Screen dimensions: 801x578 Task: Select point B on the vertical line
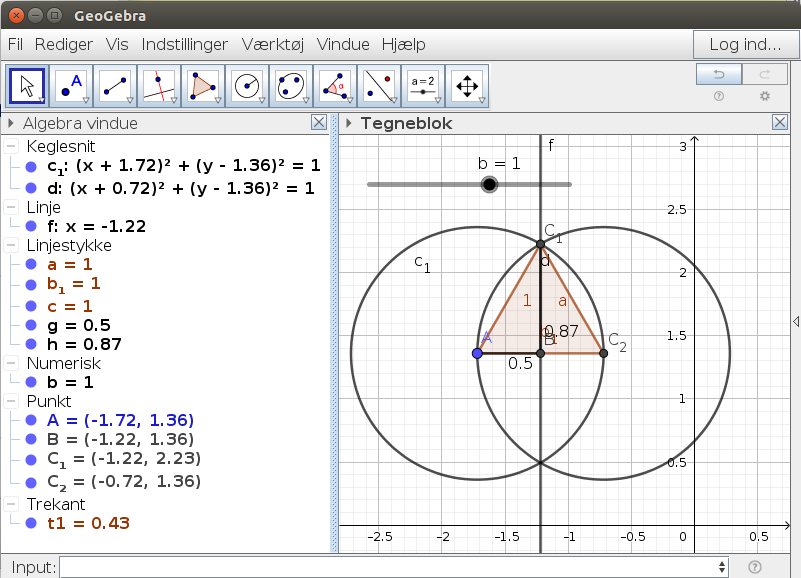tap(540, 353)
